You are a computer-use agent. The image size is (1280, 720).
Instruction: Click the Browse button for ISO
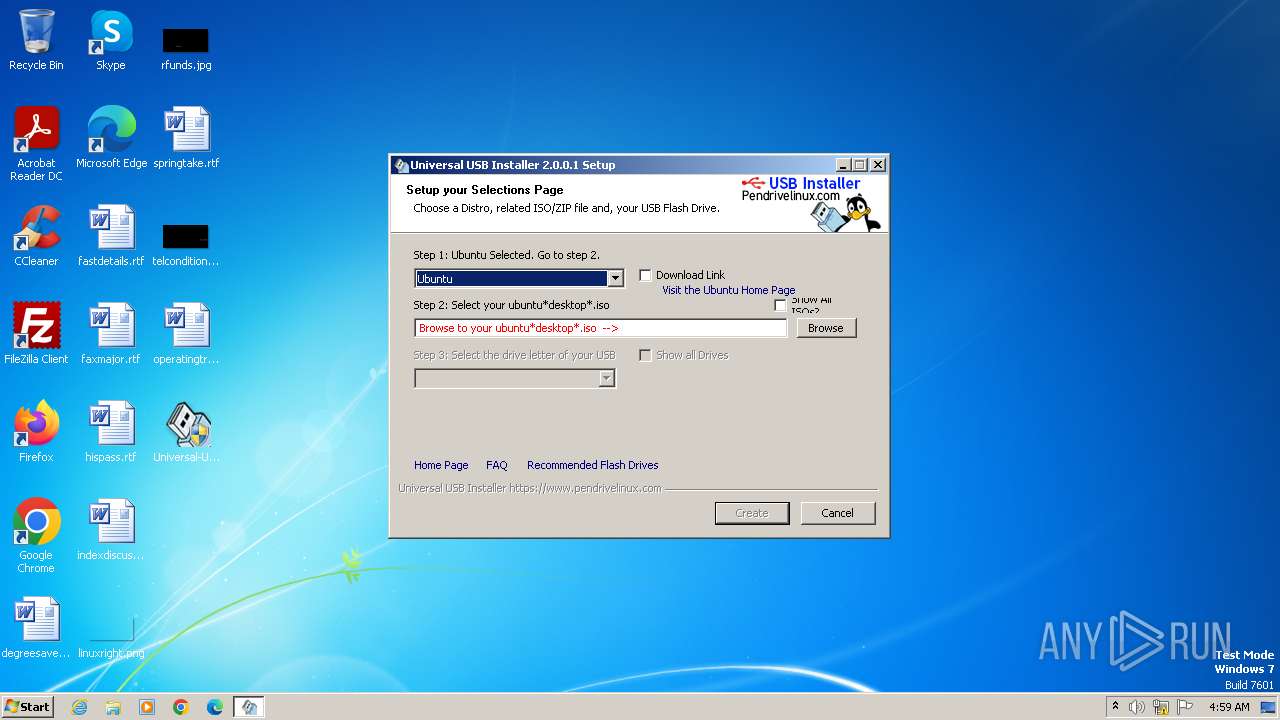[x=826, y=328]
